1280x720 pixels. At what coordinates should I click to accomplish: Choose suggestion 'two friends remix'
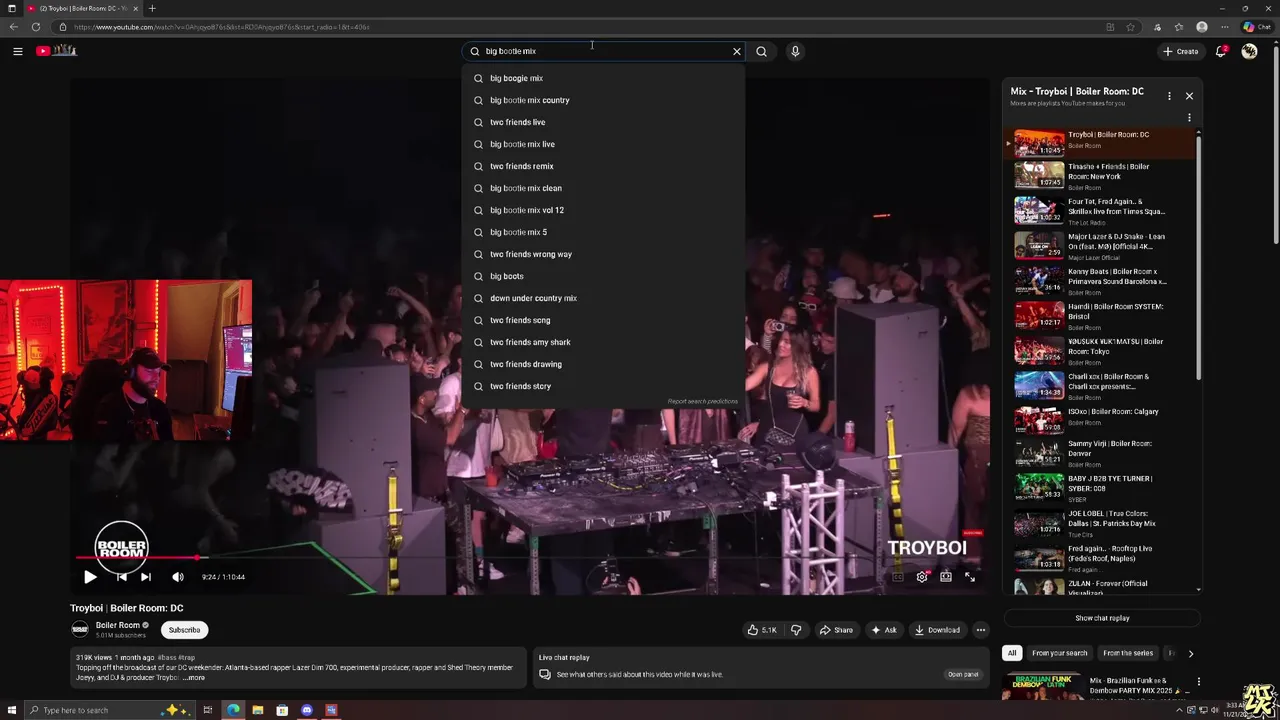coord(603,166)
